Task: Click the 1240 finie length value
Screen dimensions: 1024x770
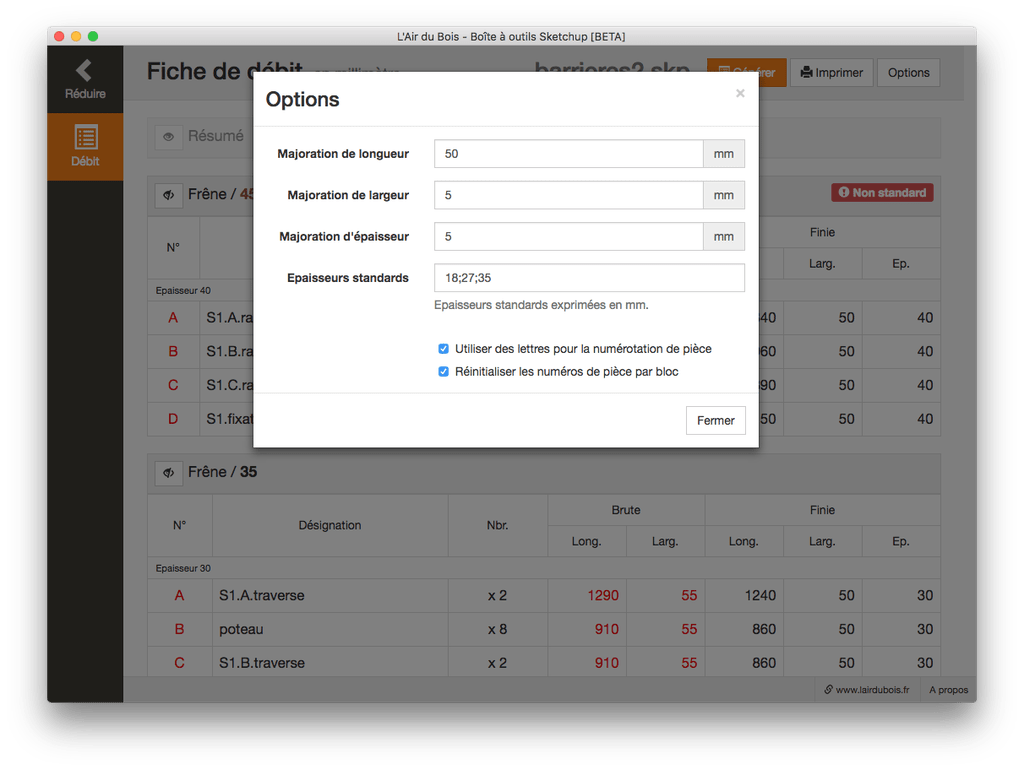Action: coord(760,596)
